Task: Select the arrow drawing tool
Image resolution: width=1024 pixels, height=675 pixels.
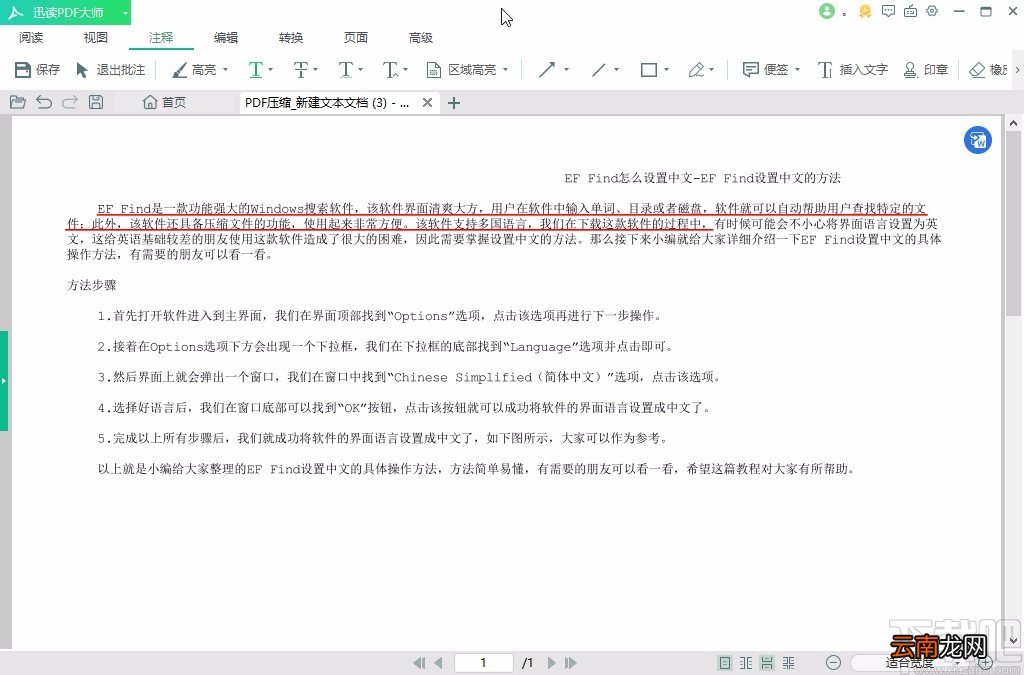Action: (547, 69)
